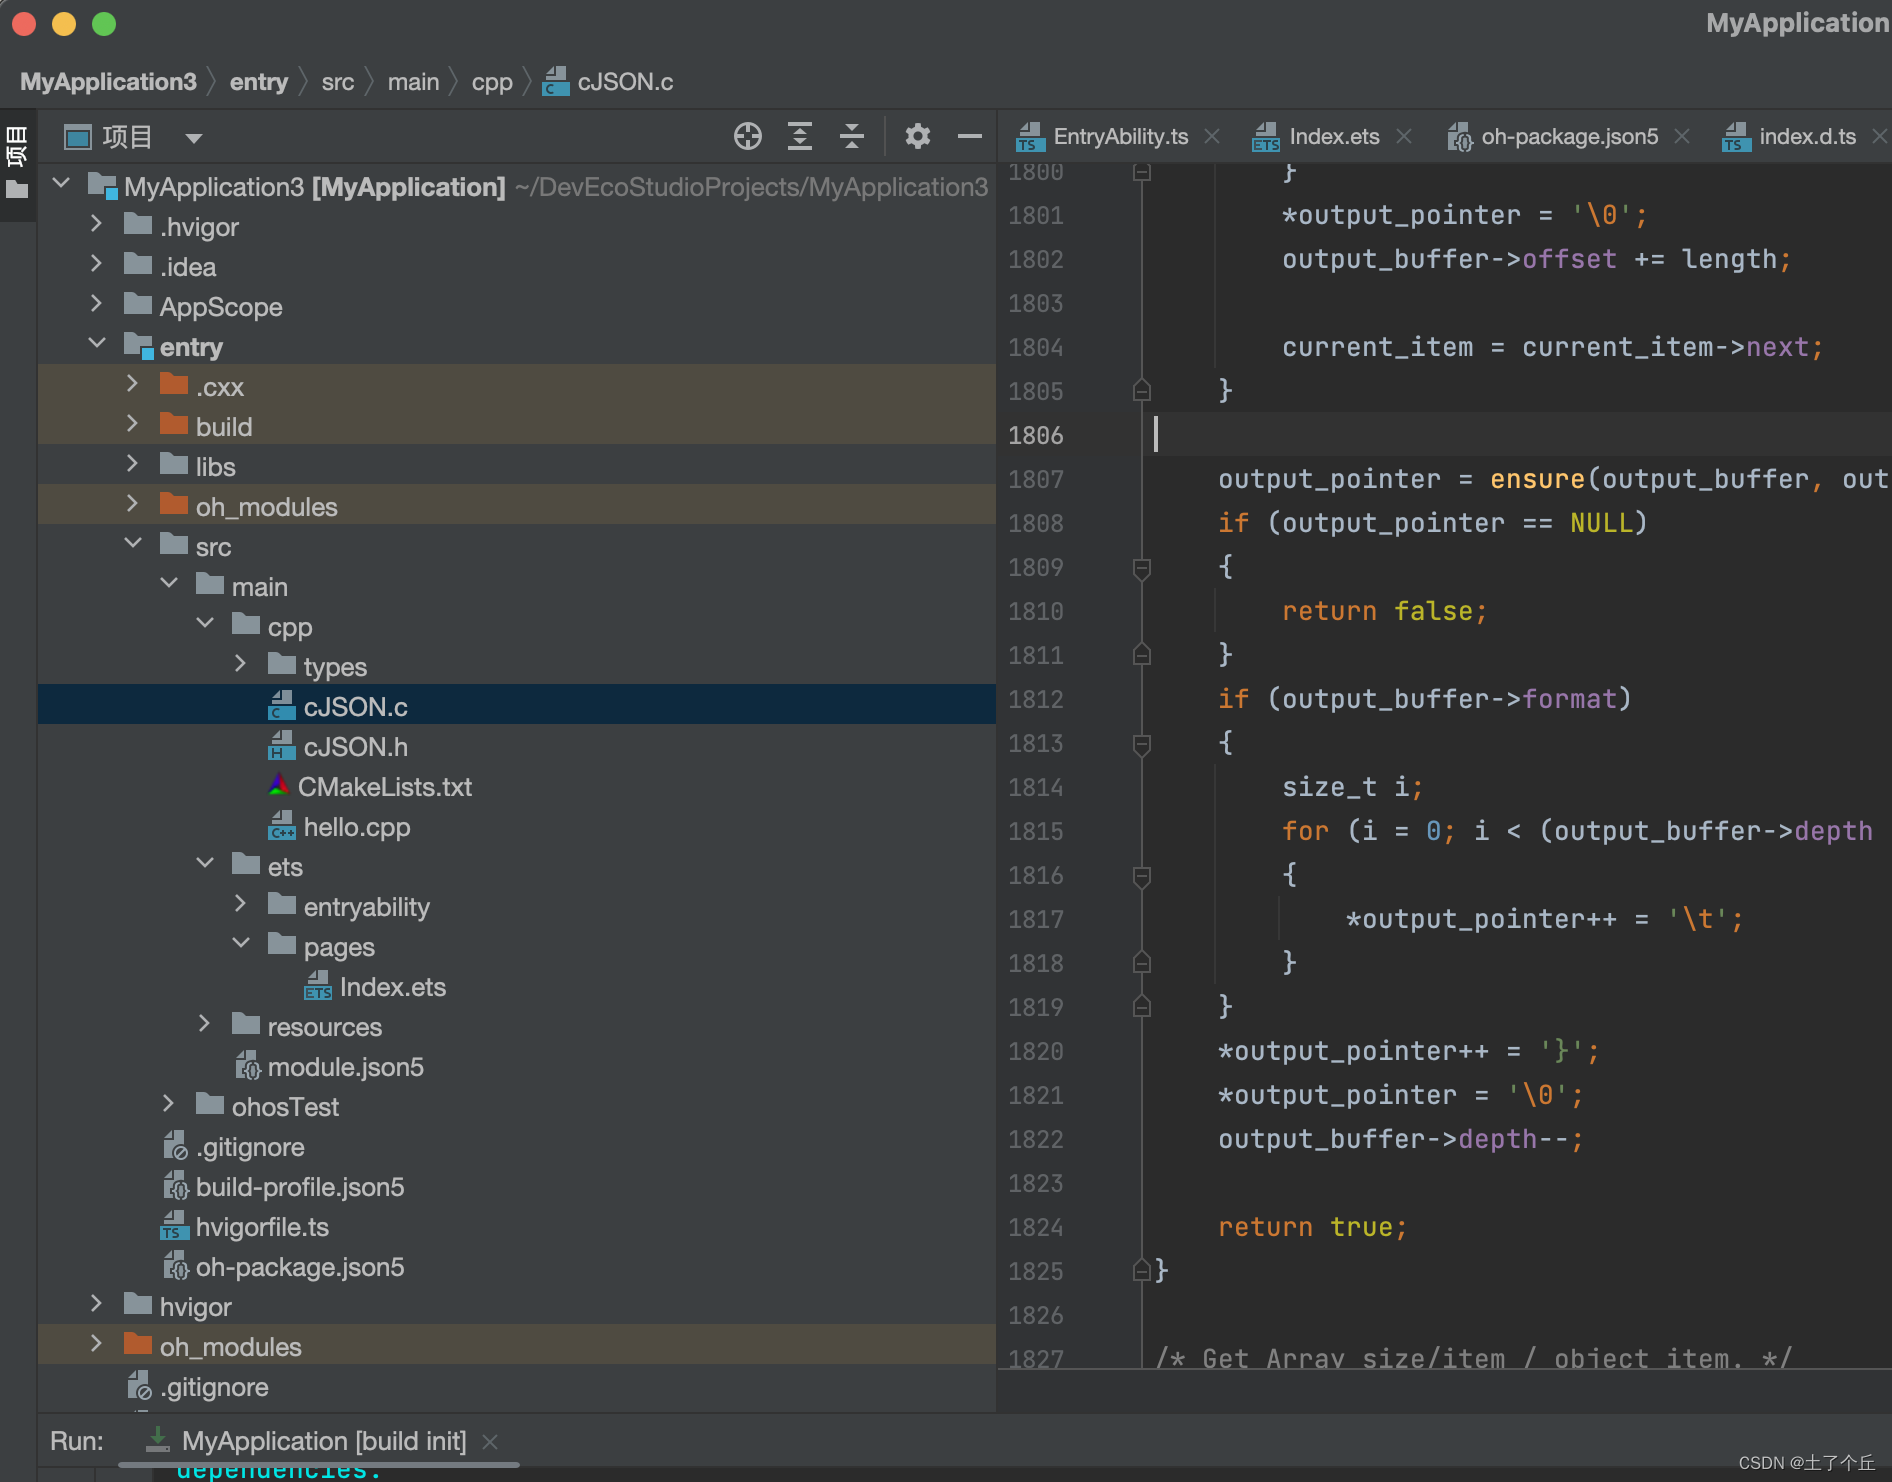Open project panel settings gear
Screen dimensions: 1892x1482
coord(917,136)
